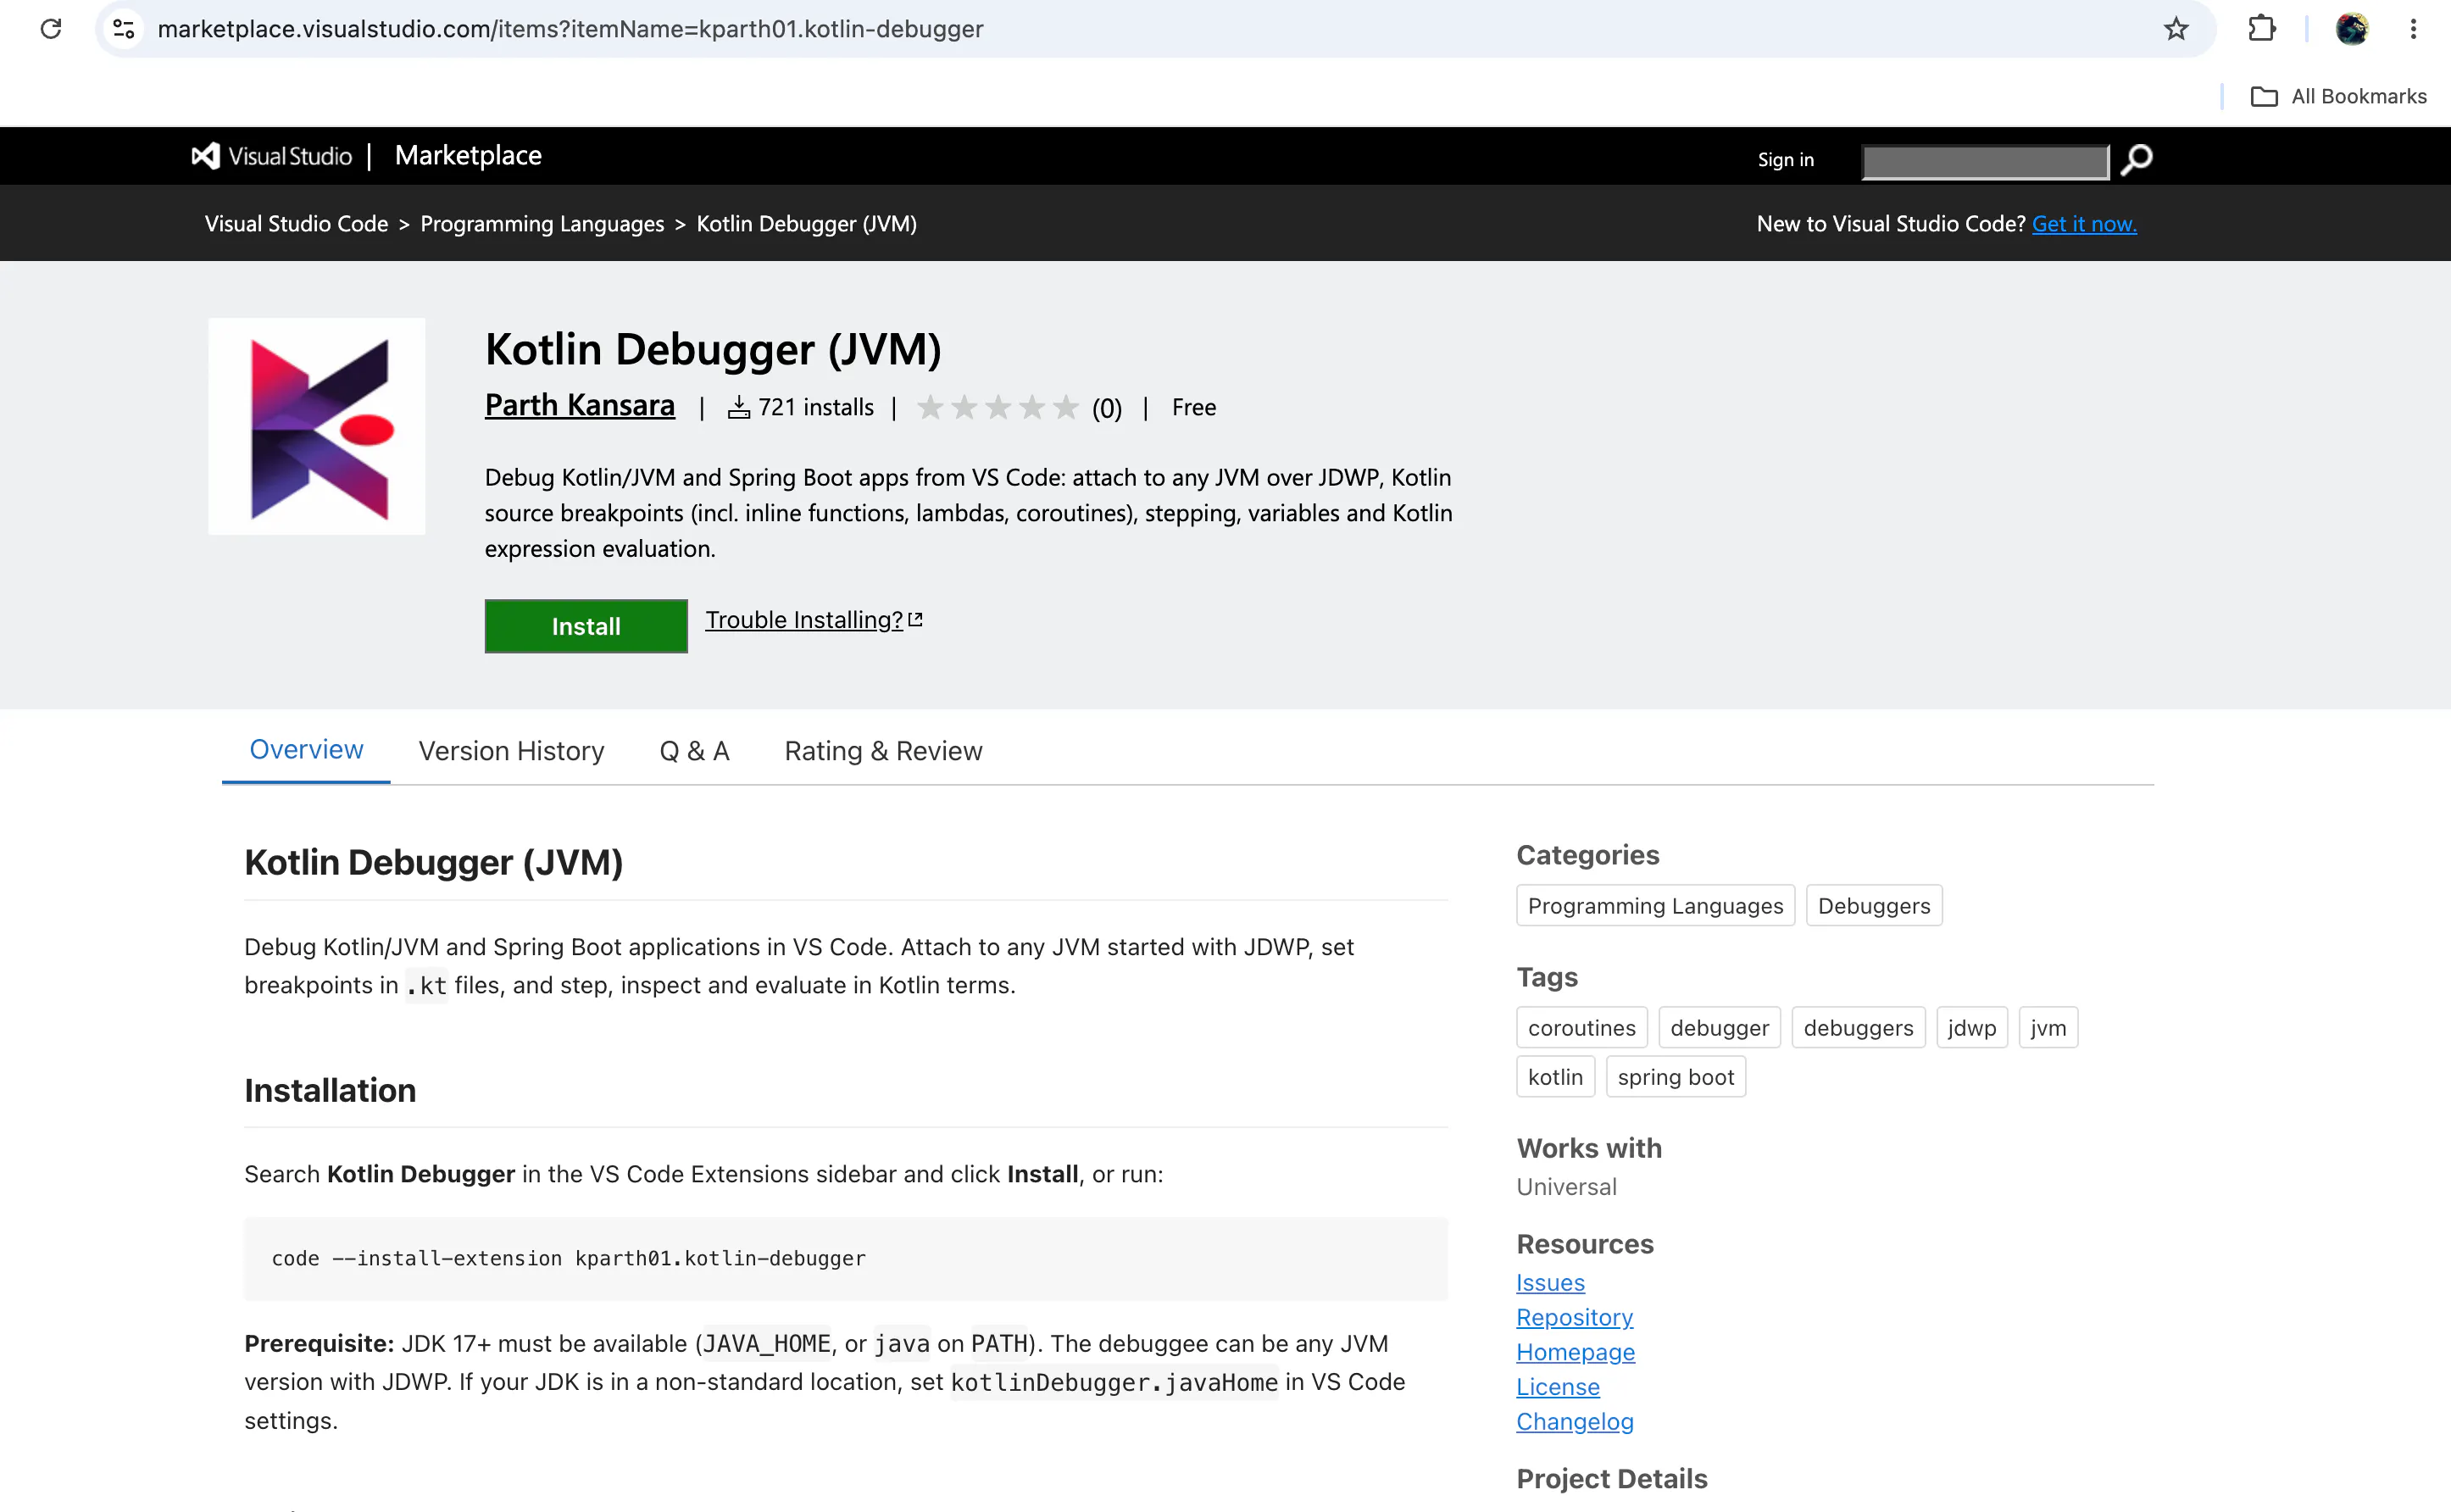Click the jdwp tag
2451x1512 pixels.
click(x=1971, y=1028)
